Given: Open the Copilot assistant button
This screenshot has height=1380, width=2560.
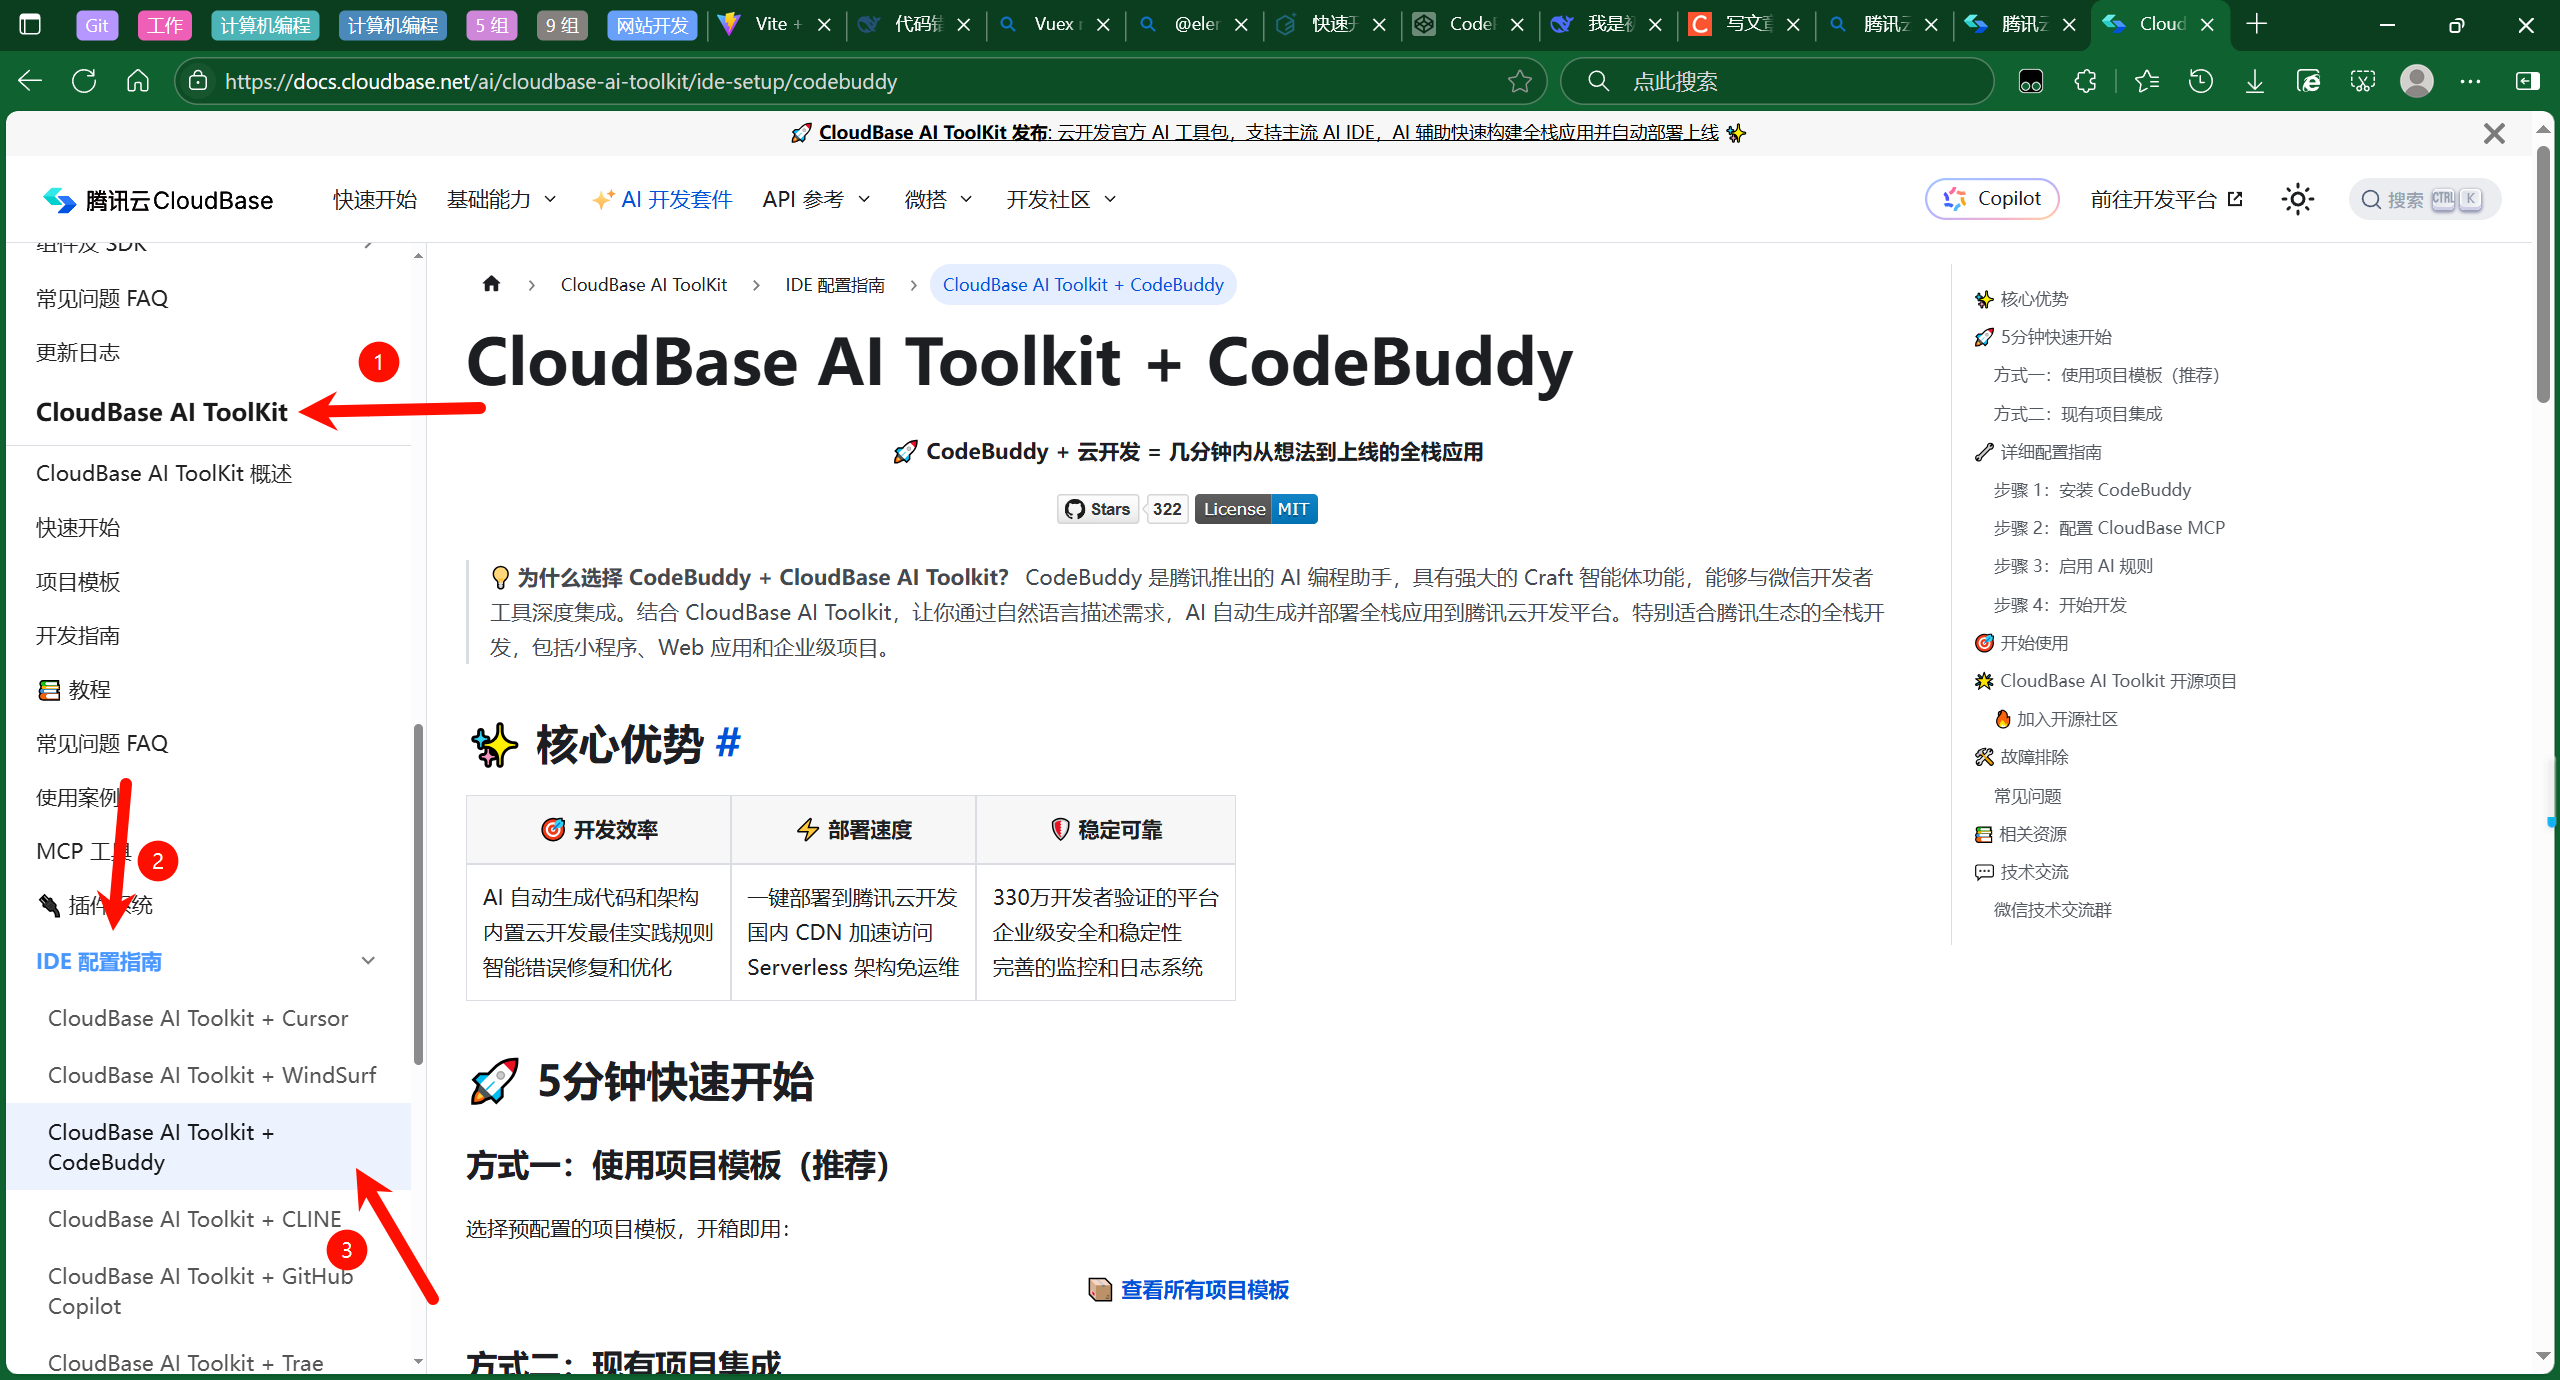Looking at the screenshot, I should (1991, 199).
